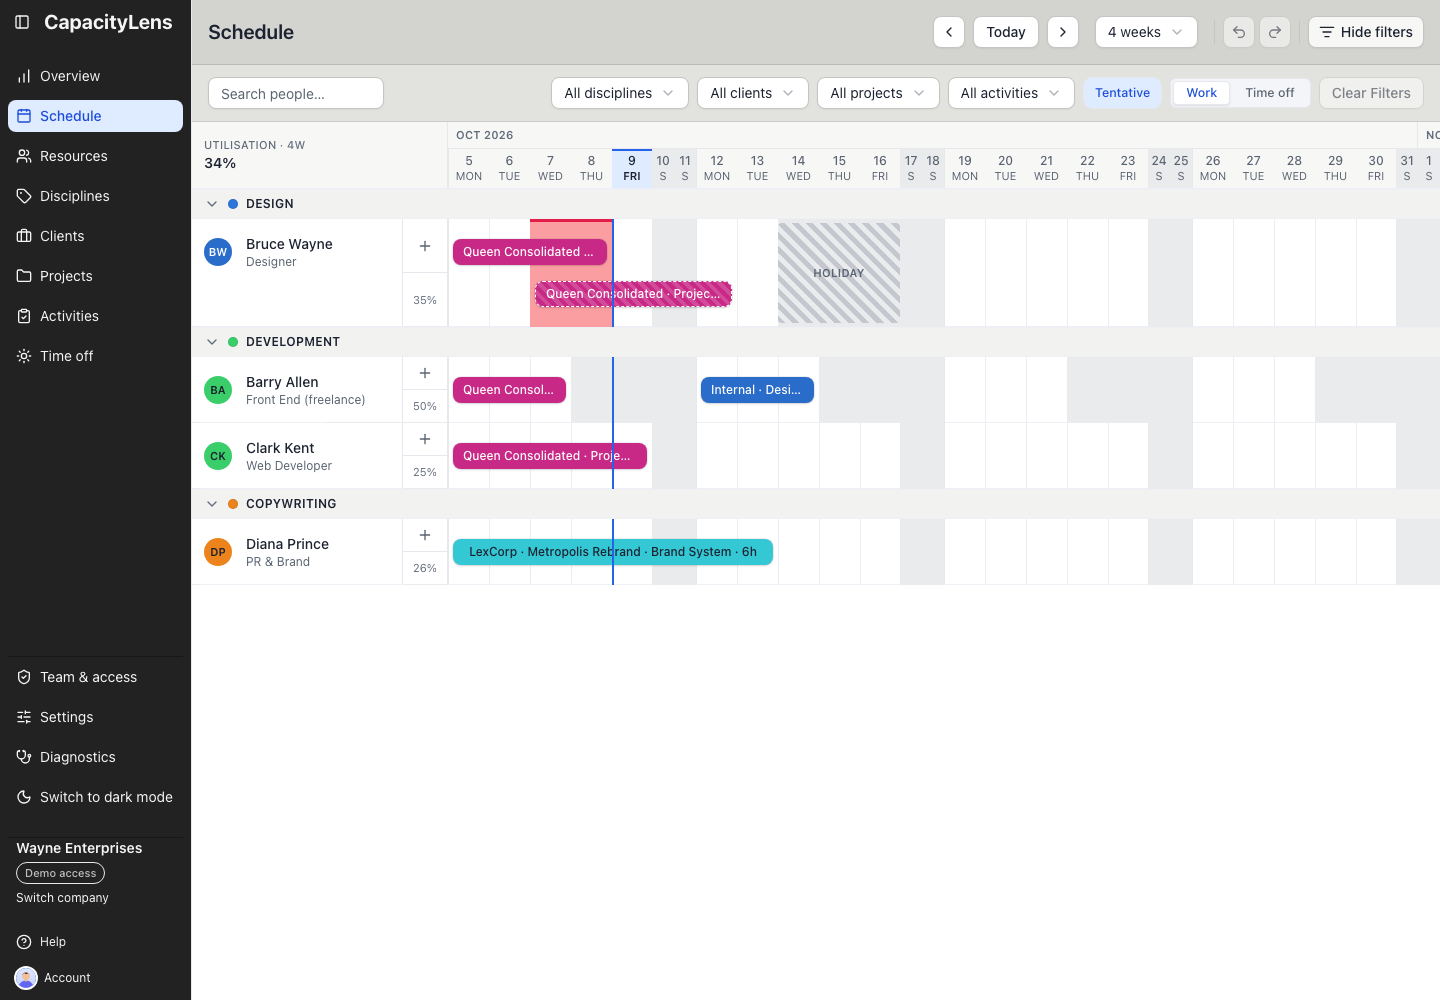Open the Resources page

pyautogui.click(x=95, y=156)
